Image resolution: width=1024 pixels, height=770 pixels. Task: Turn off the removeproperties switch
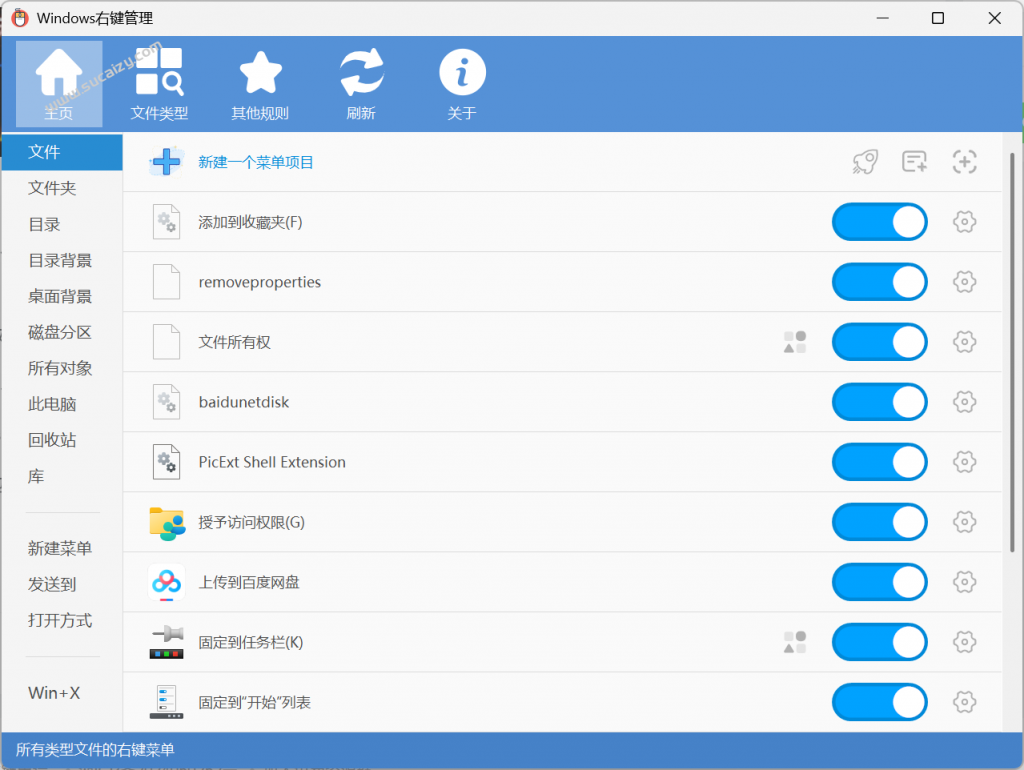pyautogui.click(x=880, y=282)
